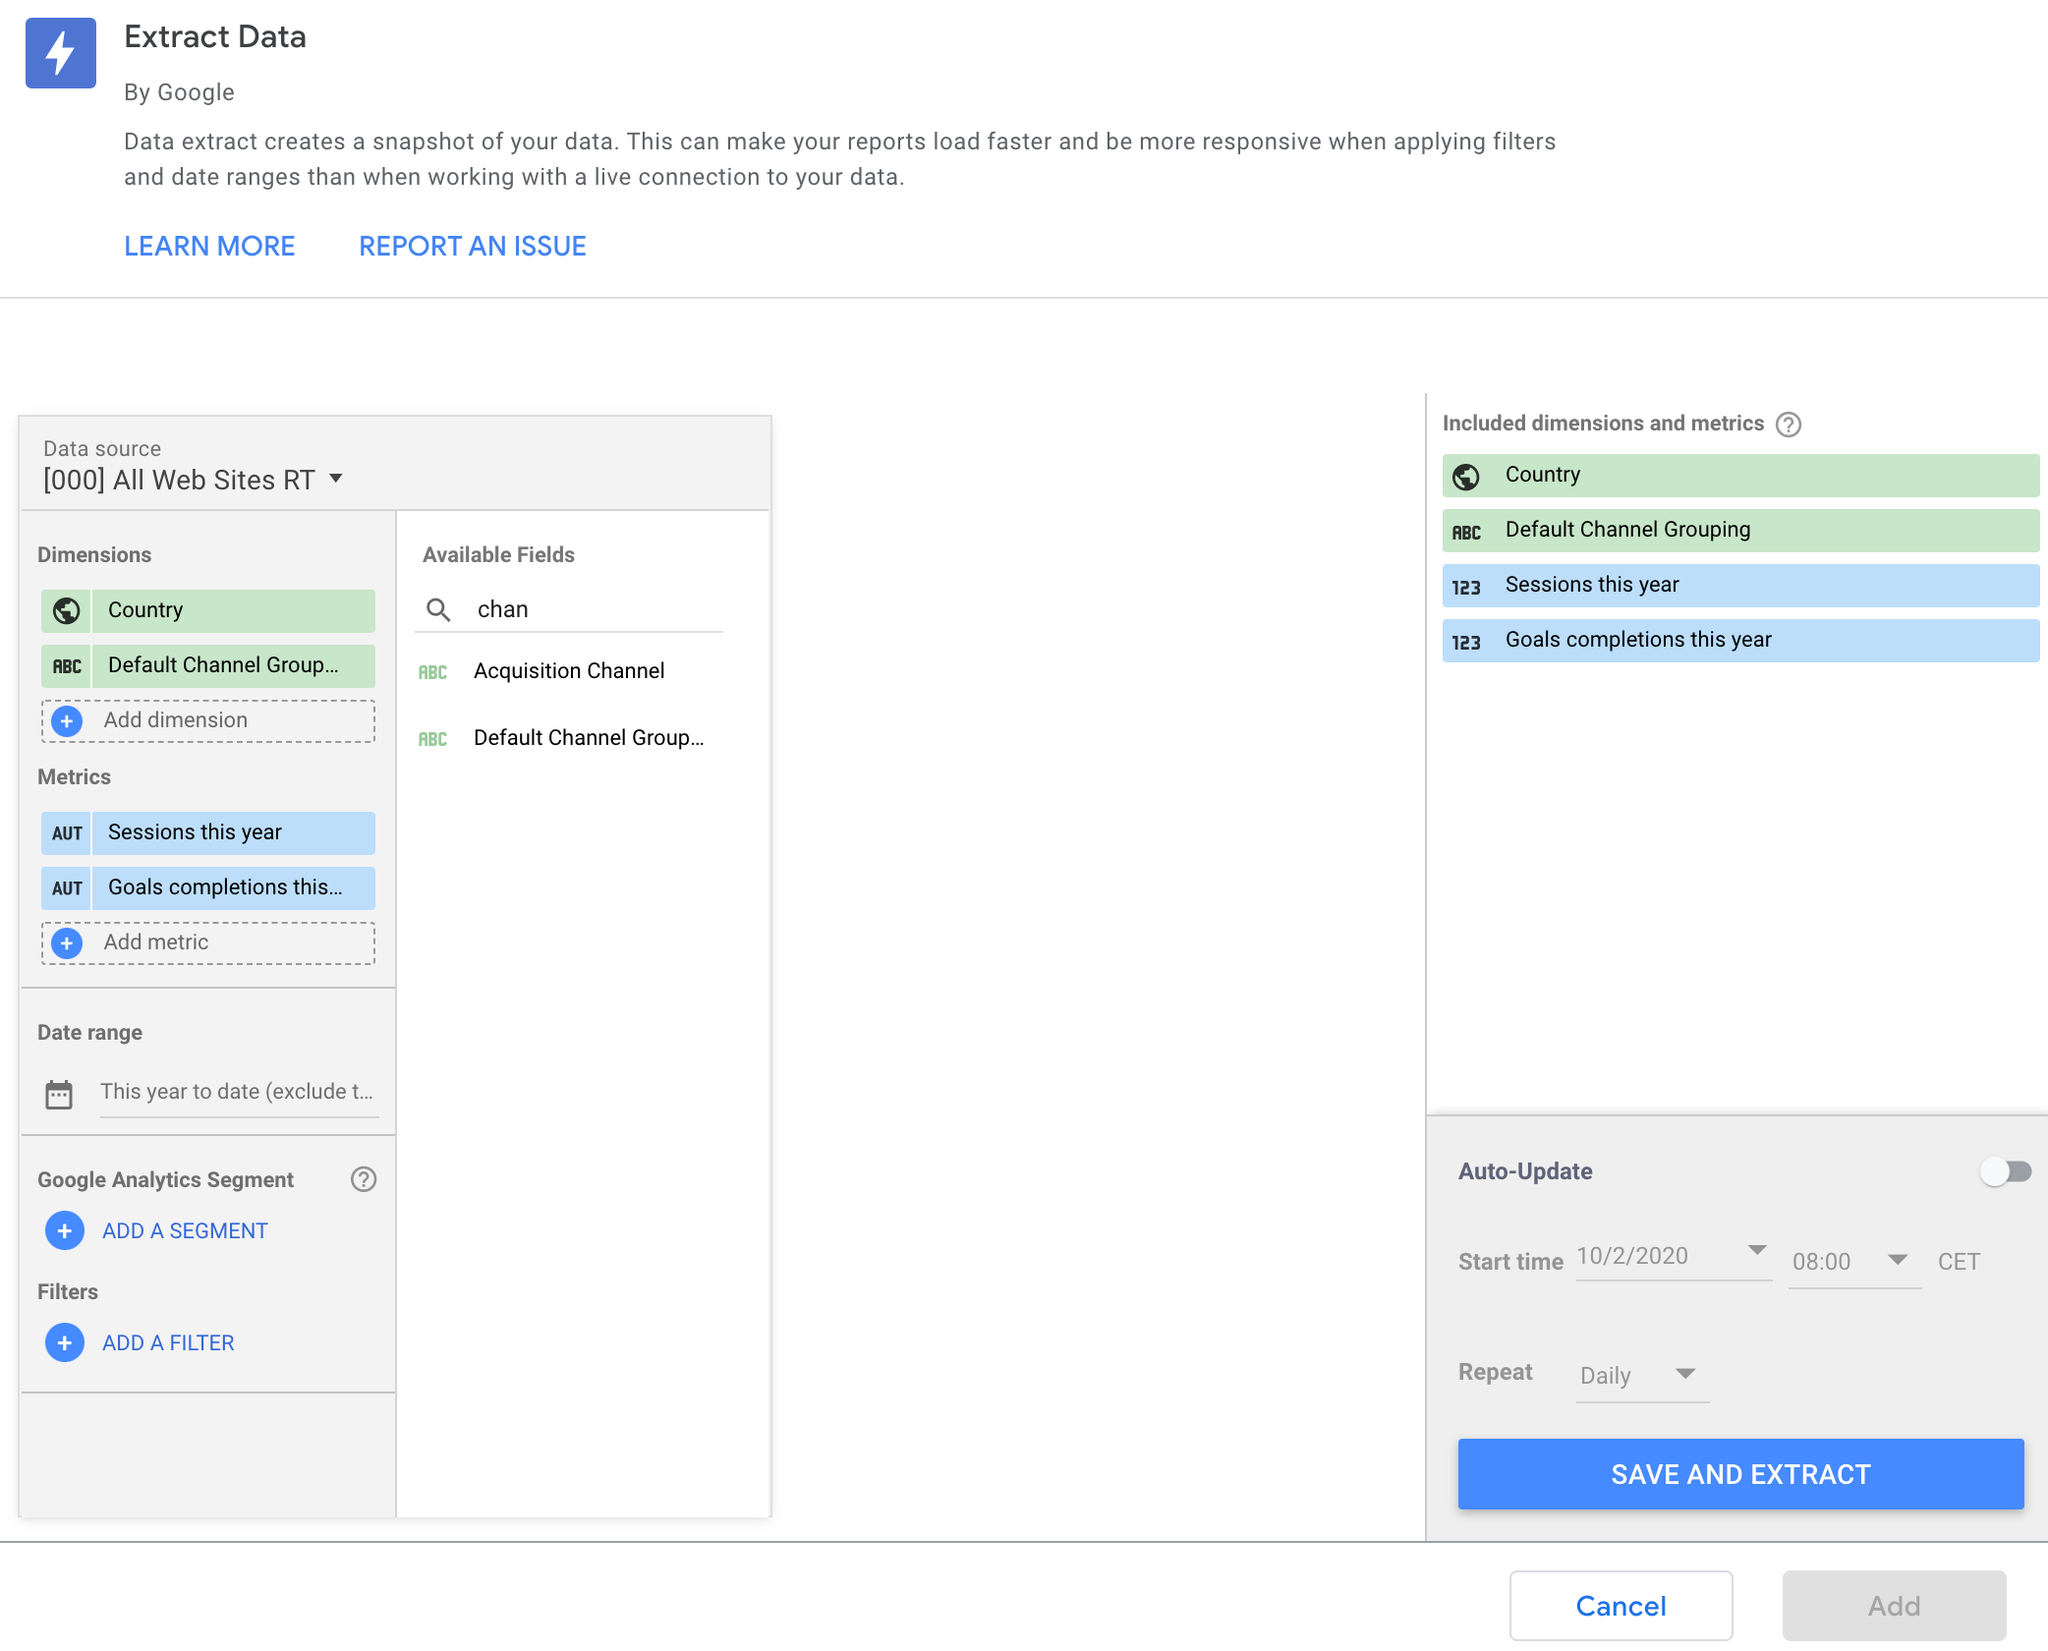Click the globe icon on Country dimension
This screenshot has height=1651, width=2048.
66,610
